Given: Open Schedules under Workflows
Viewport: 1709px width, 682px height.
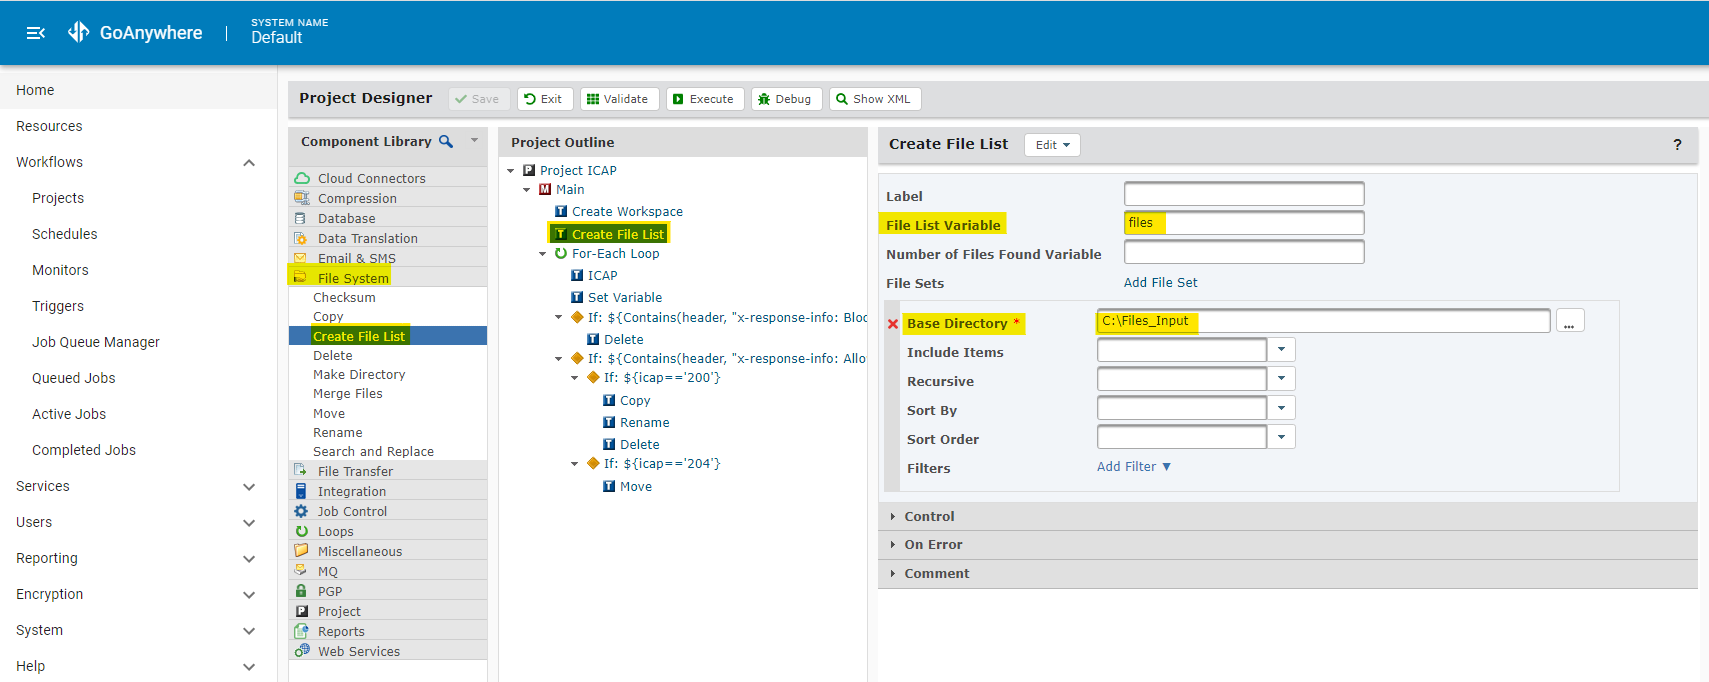Looking at the screenshot, I should pyautogui.click(x=65, y=234).
